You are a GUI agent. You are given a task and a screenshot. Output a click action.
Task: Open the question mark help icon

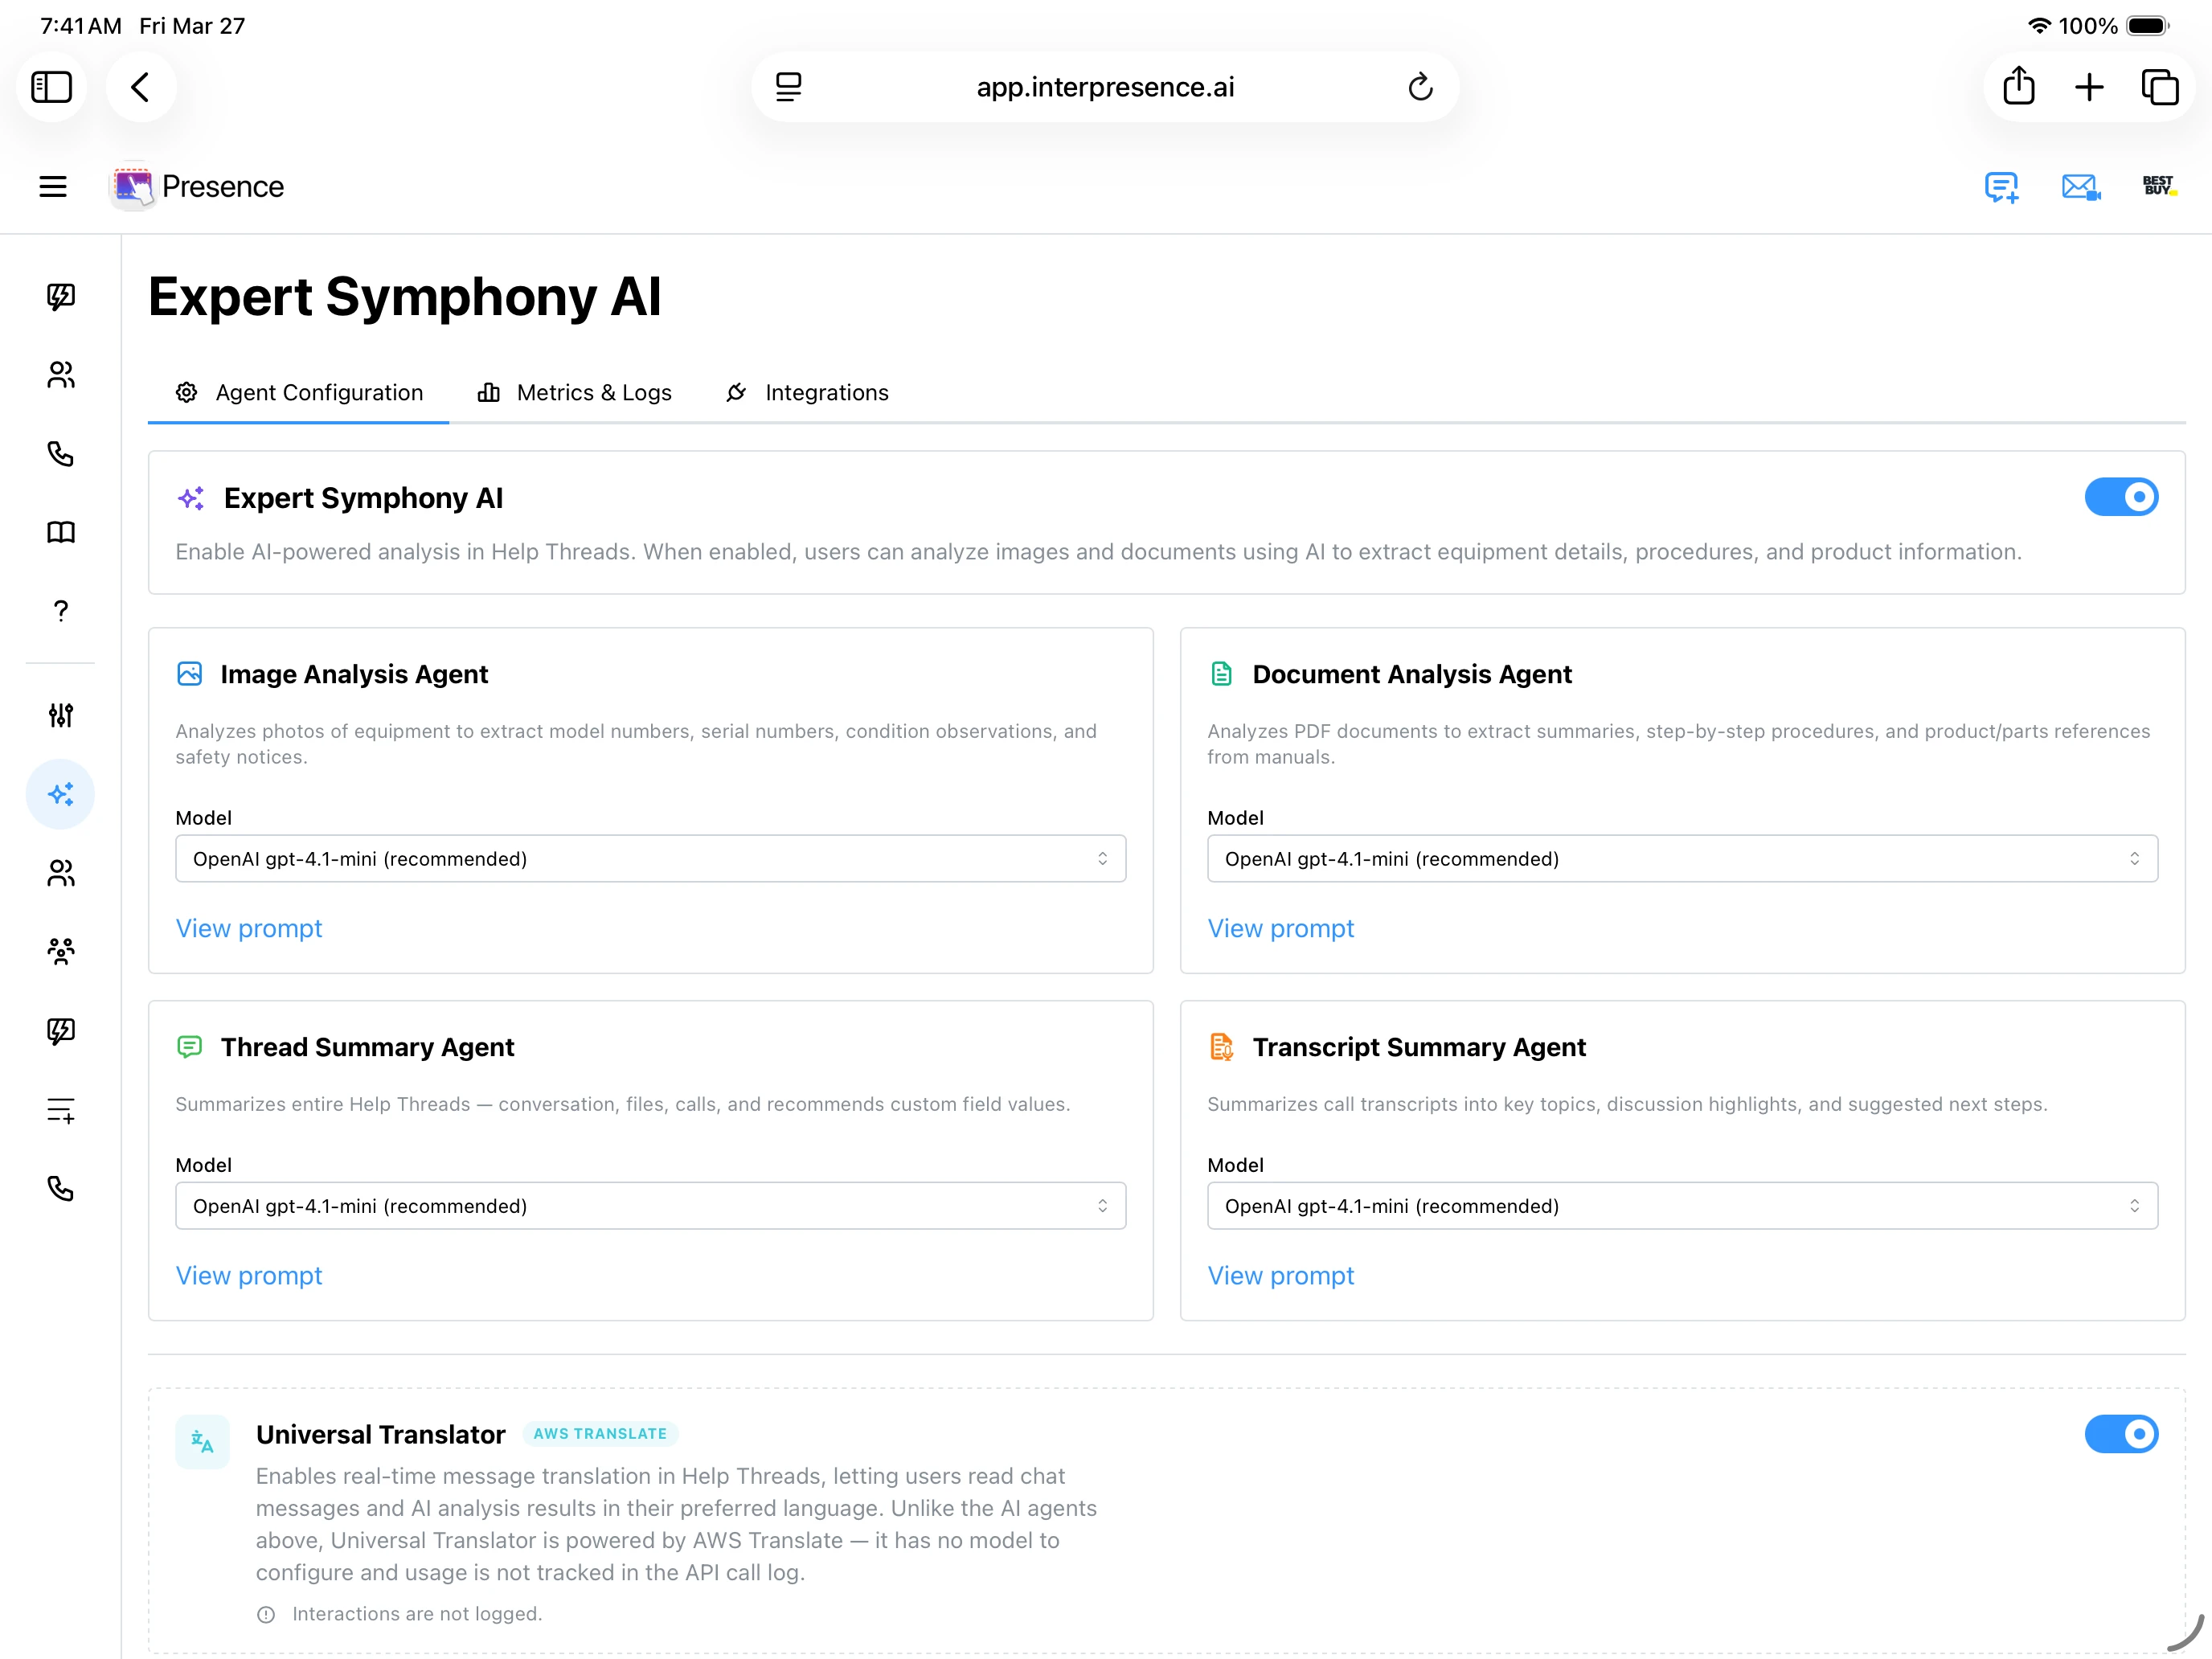[61, 611]
